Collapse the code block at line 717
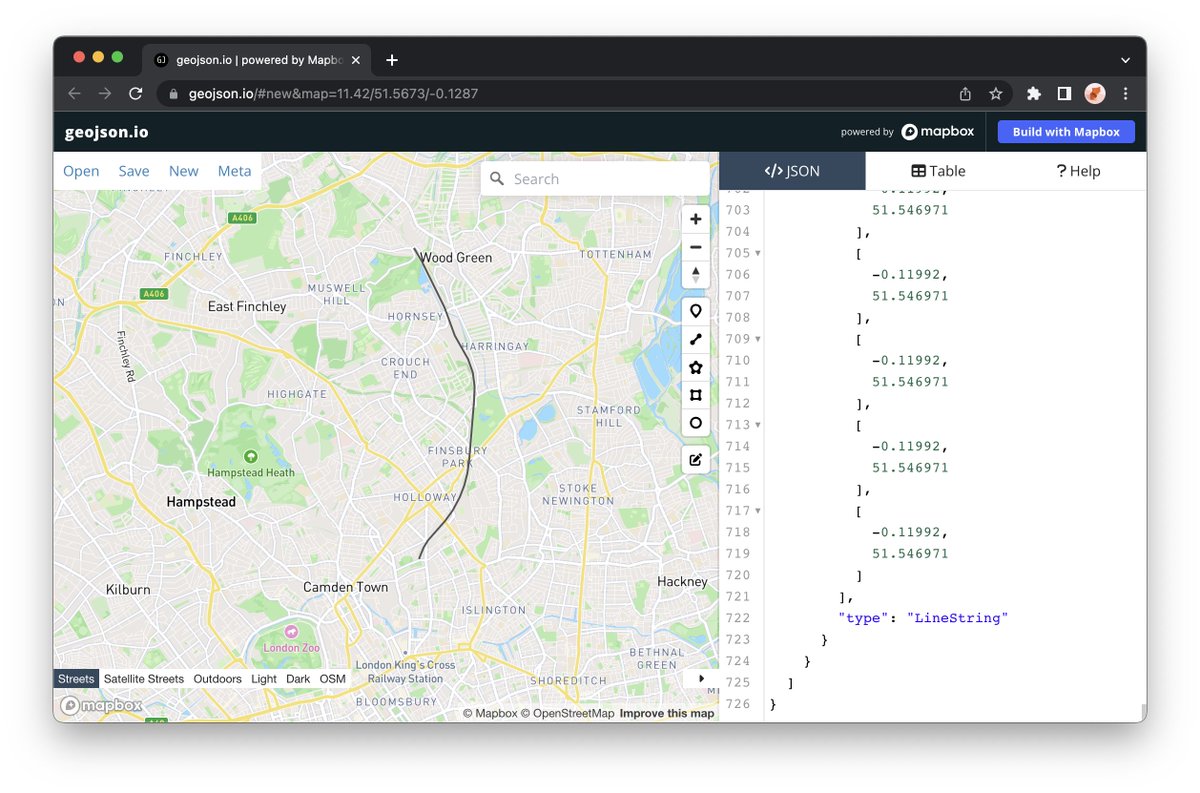This screenshot has height=793, width=1200. 758,511
